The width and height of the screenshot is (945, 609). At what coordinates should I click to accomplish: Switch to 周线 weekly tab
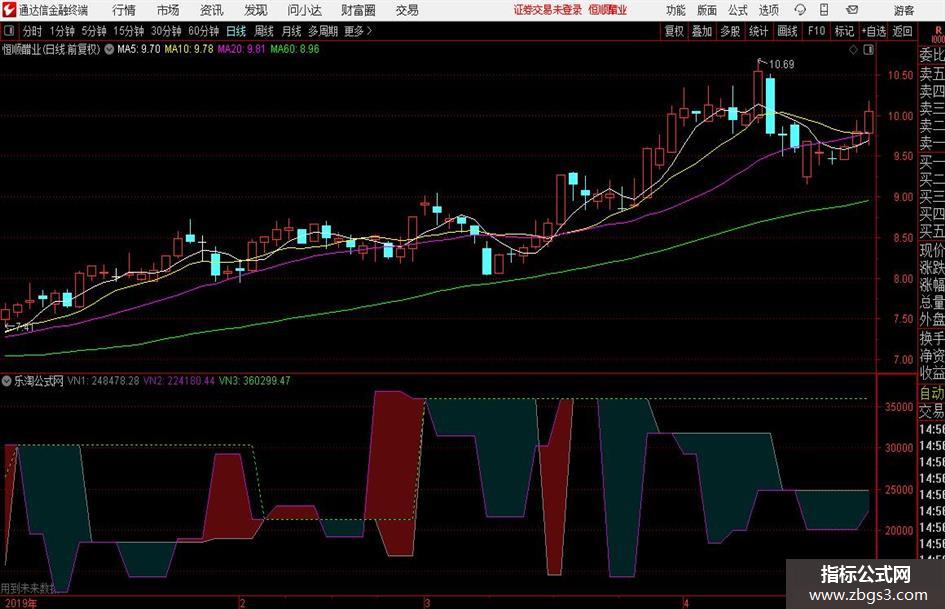[x=263, y=31]
